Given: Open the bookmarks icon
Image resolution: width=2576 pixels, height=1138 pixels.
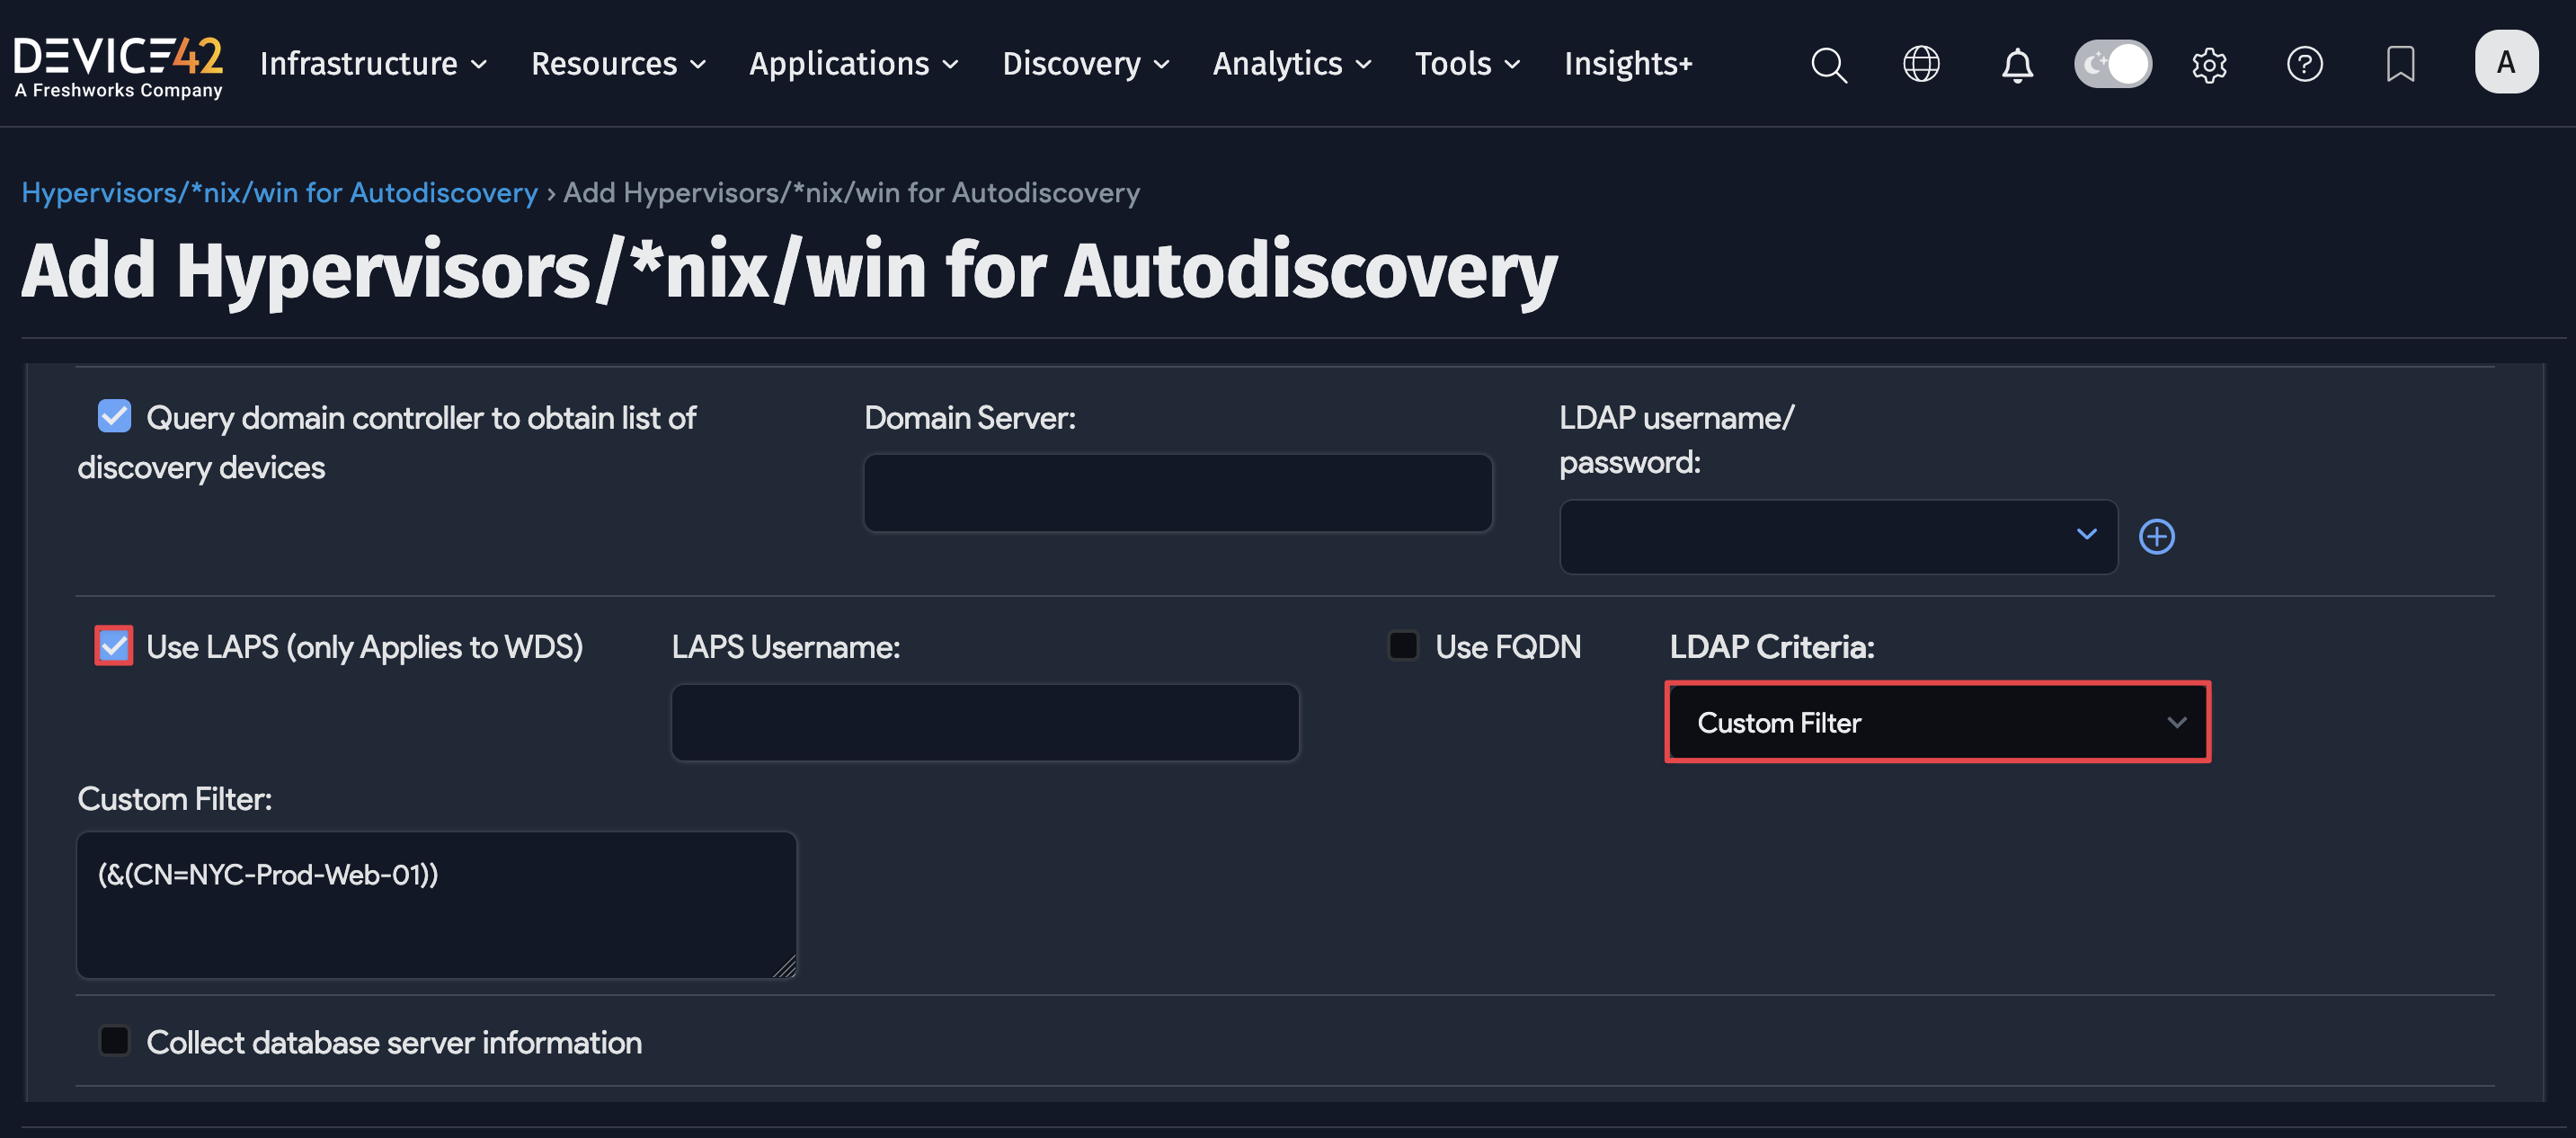Looking at the screenshot, I should pos(2400,65).
